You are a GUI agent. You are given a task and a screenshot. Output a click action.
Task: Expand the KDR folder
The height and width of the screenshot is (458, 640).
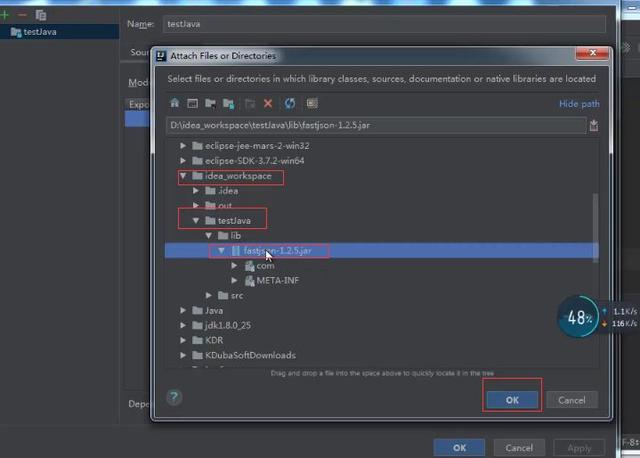coord(183,340)
